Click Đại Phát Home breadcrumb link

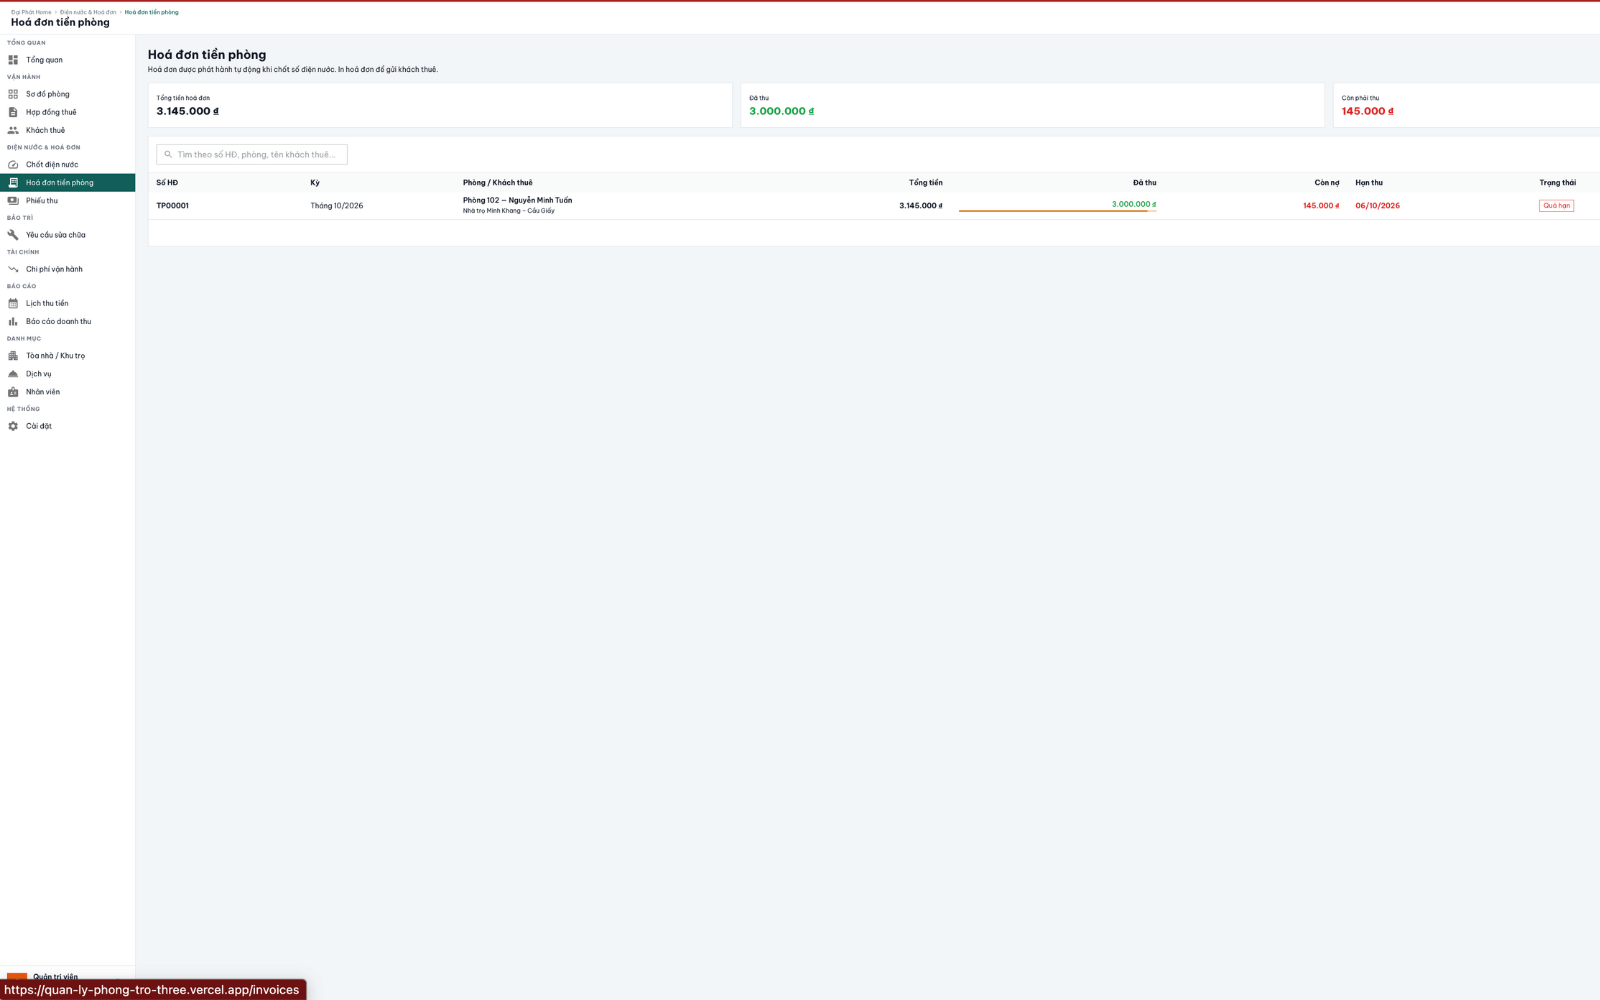pyautogui.click(x=31, y=12)
